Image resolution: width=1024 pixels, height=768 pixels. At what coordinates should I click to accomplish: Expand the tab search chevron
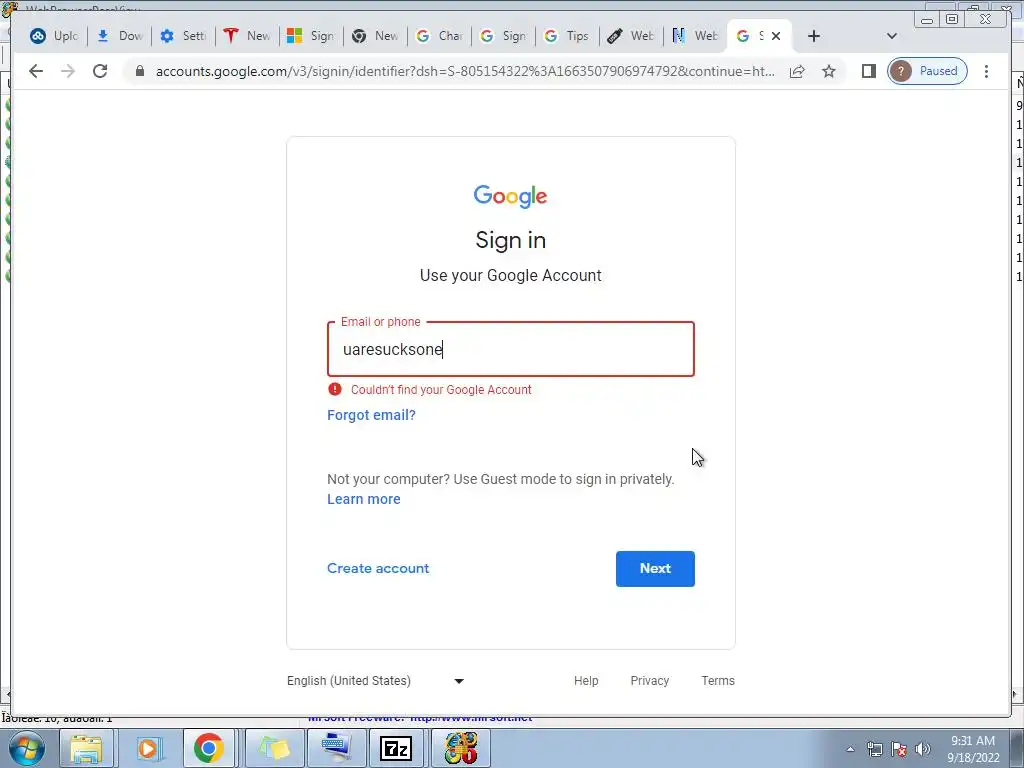point(891,36)
